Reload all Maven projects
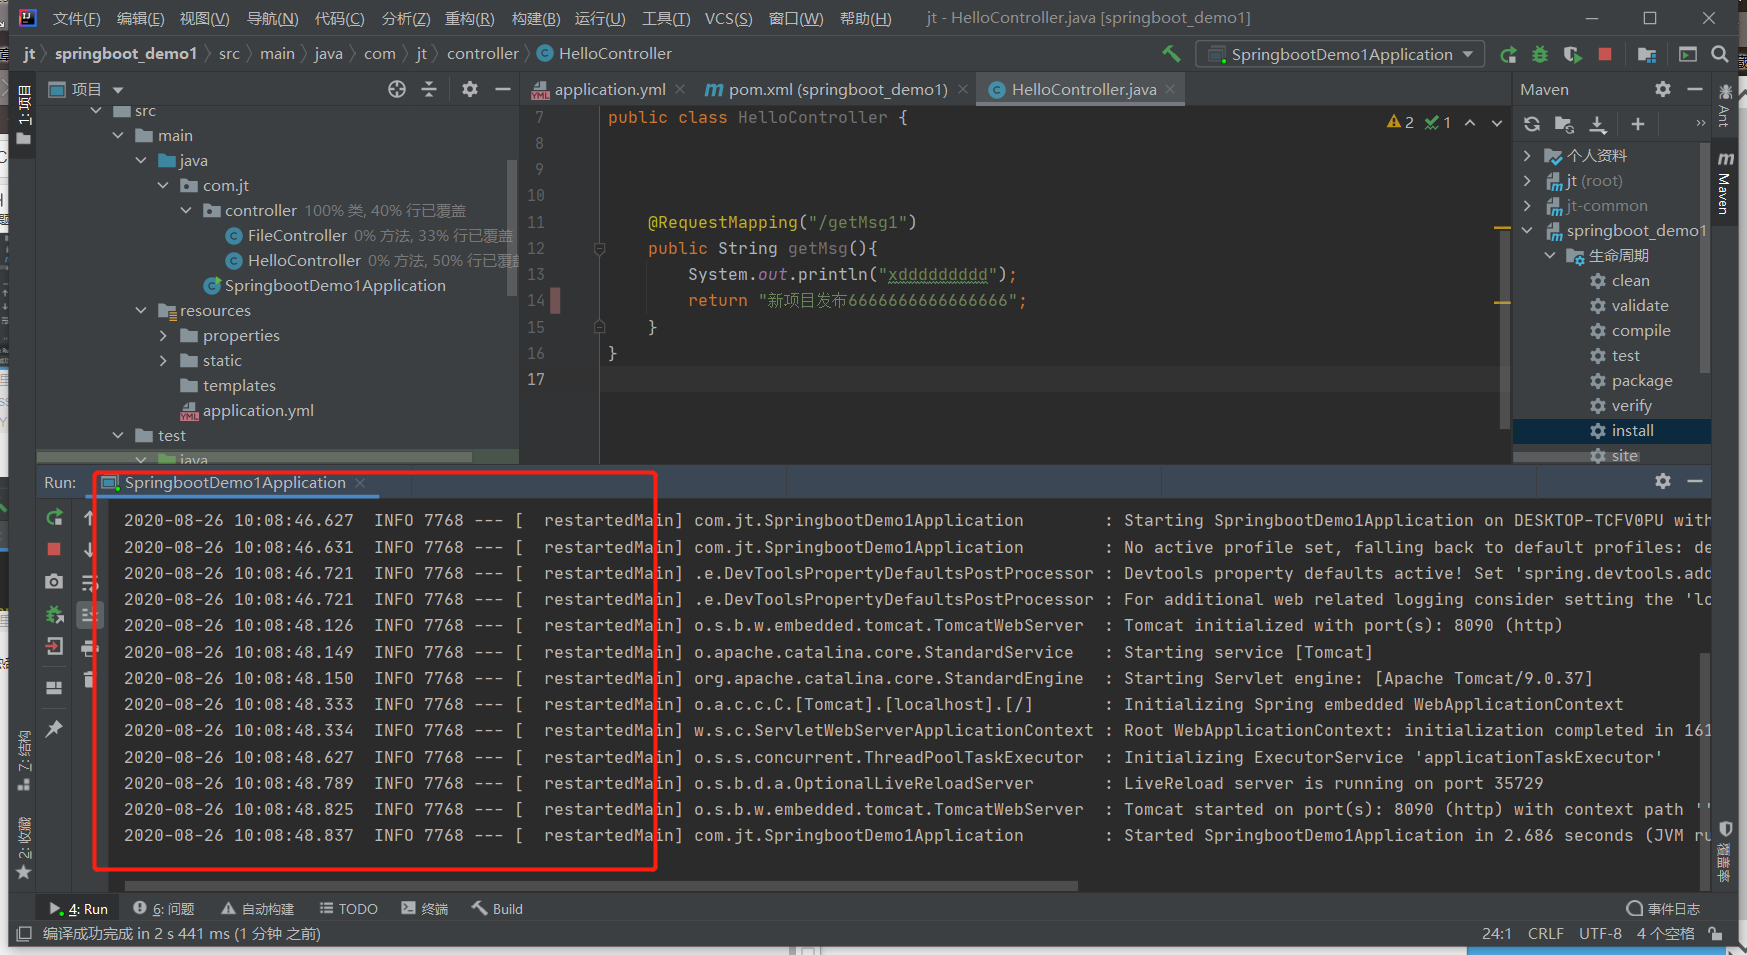1747x955 pixels. [1532, 124]
